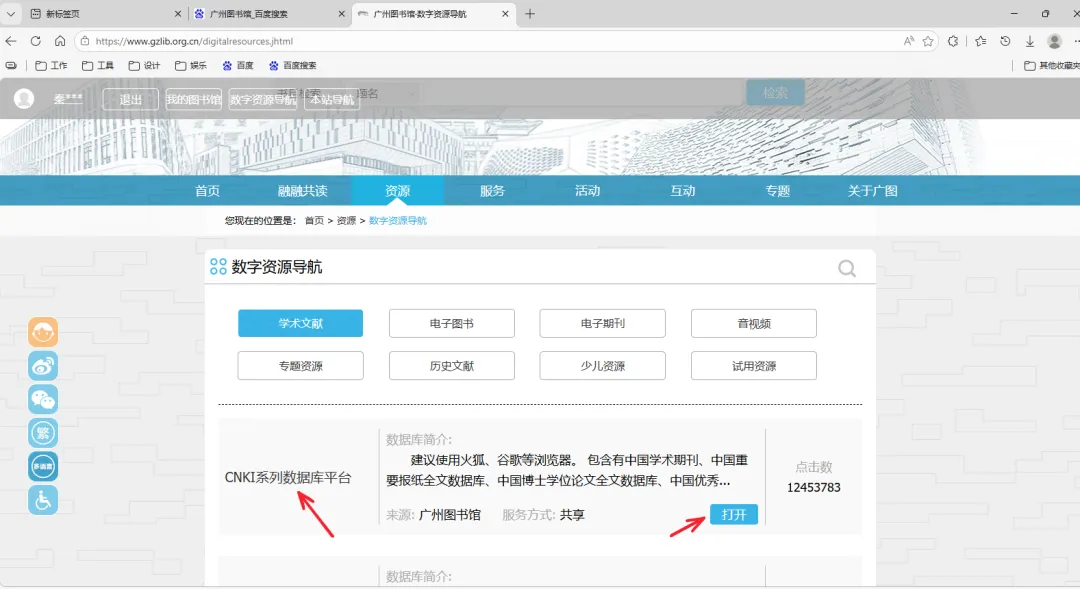This screenshot has height=589, width=1080.
Task: Open the 融融共读 navigation menu
Action: tap(302, 191)
